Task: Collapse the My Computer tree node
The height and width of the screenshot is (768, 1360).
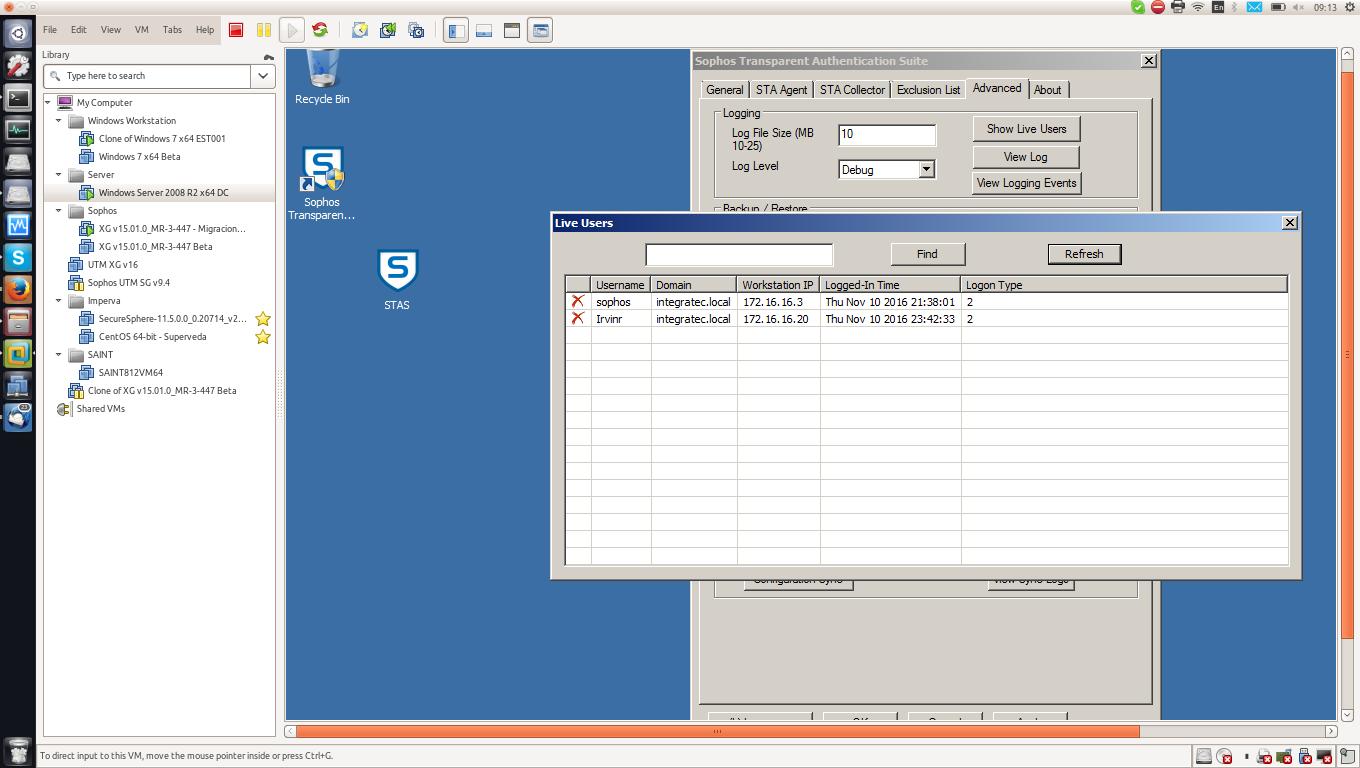Action: pyautogui.click(x=48, y=102)
